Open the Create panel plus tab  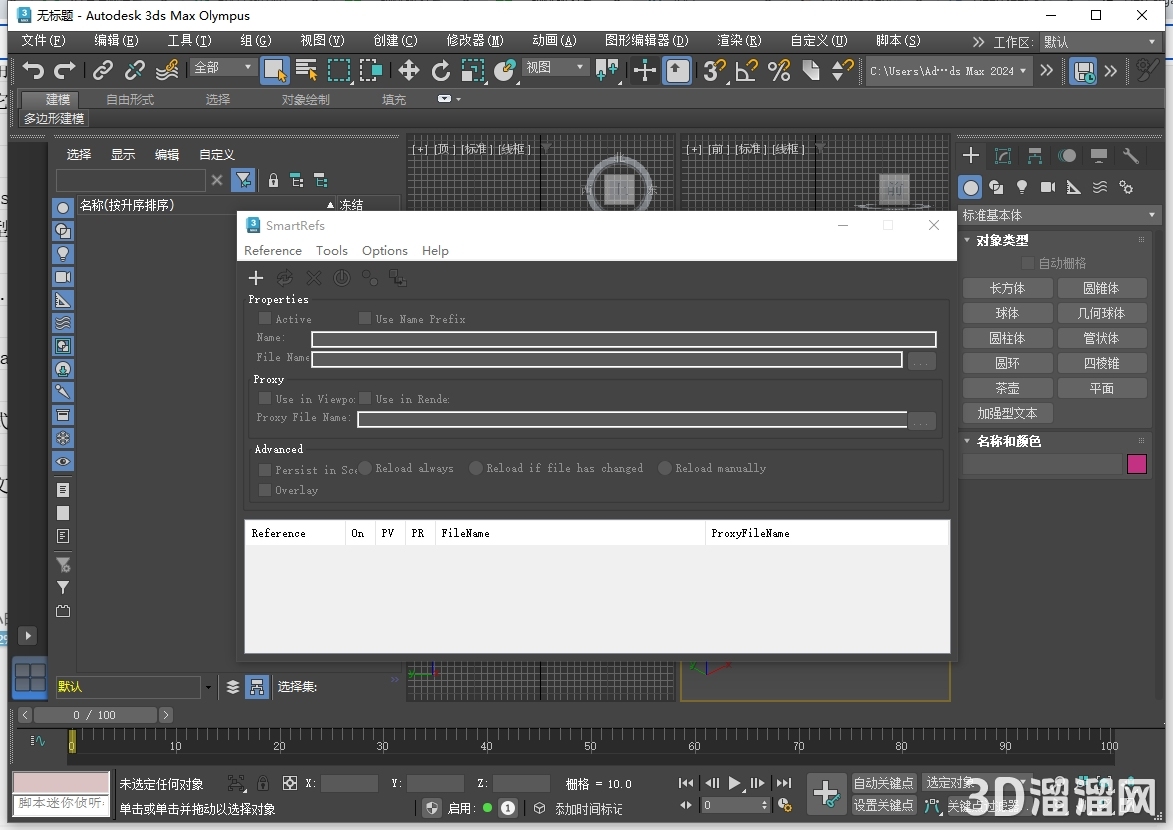(x=970, y=155)
